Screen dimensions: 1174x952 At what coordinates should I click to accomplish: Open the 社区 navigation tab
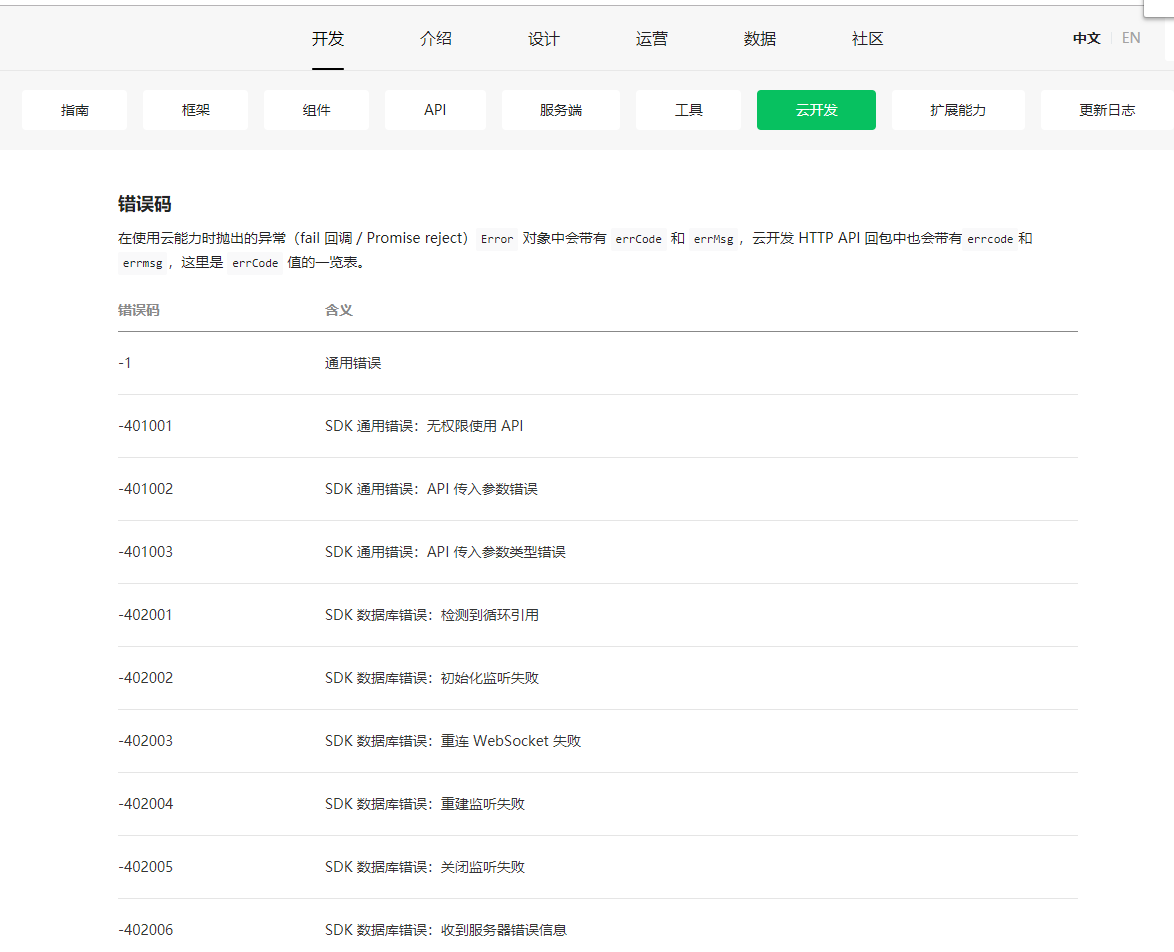[x=867, y=39]
